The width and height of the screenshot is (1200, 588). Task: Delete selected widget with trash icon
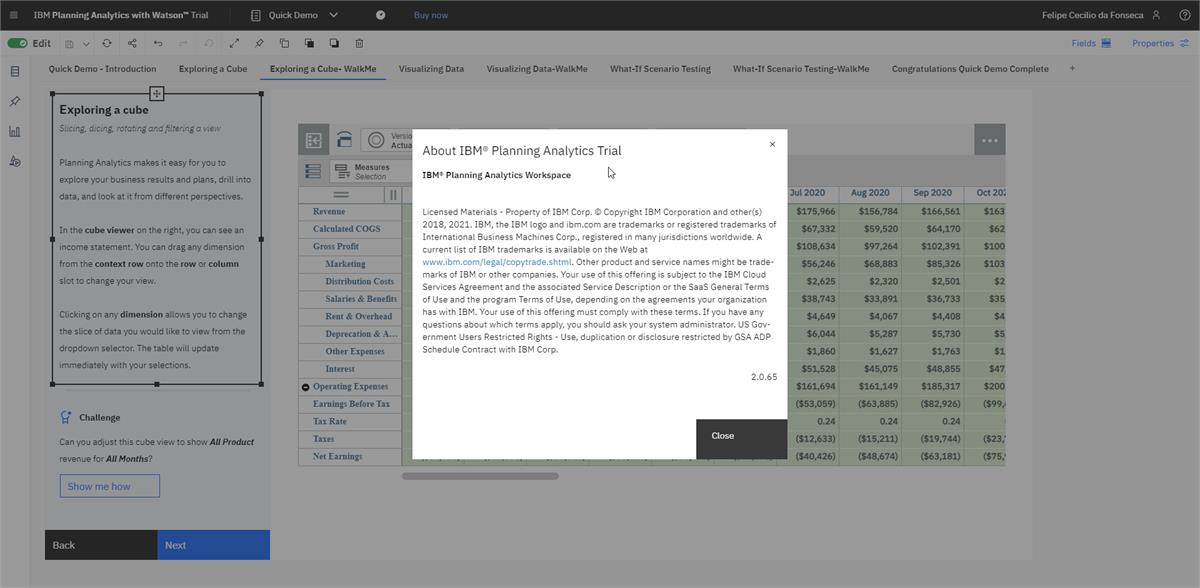pyautogui.click(x=359, y=43)
